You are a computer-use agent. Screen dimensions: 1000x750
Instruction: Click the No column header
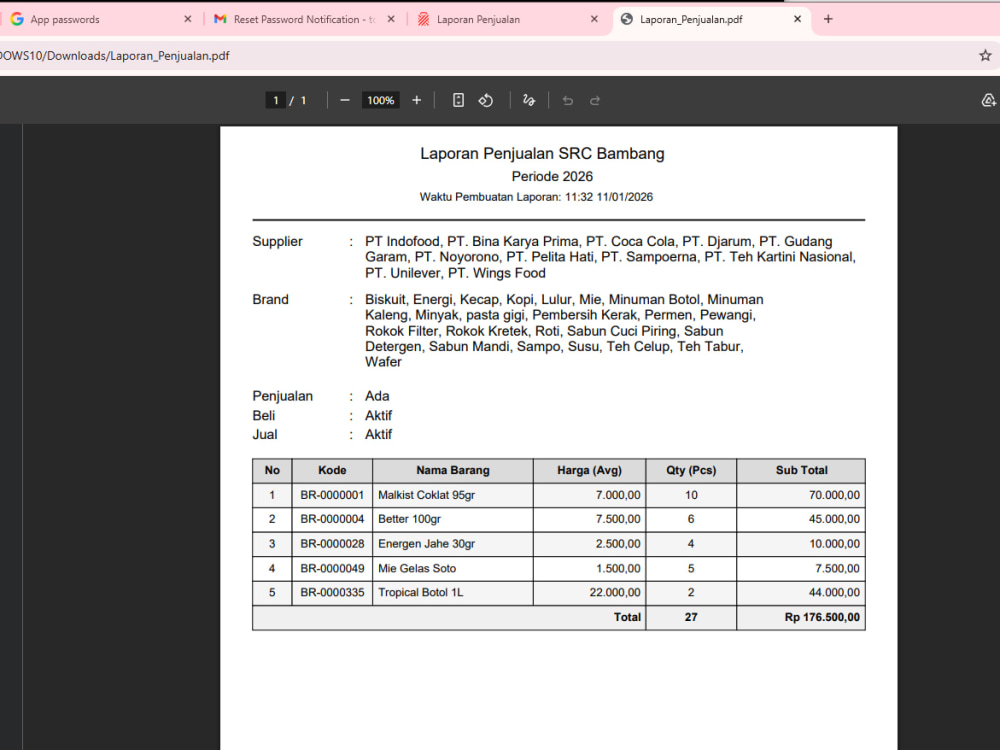272,471
